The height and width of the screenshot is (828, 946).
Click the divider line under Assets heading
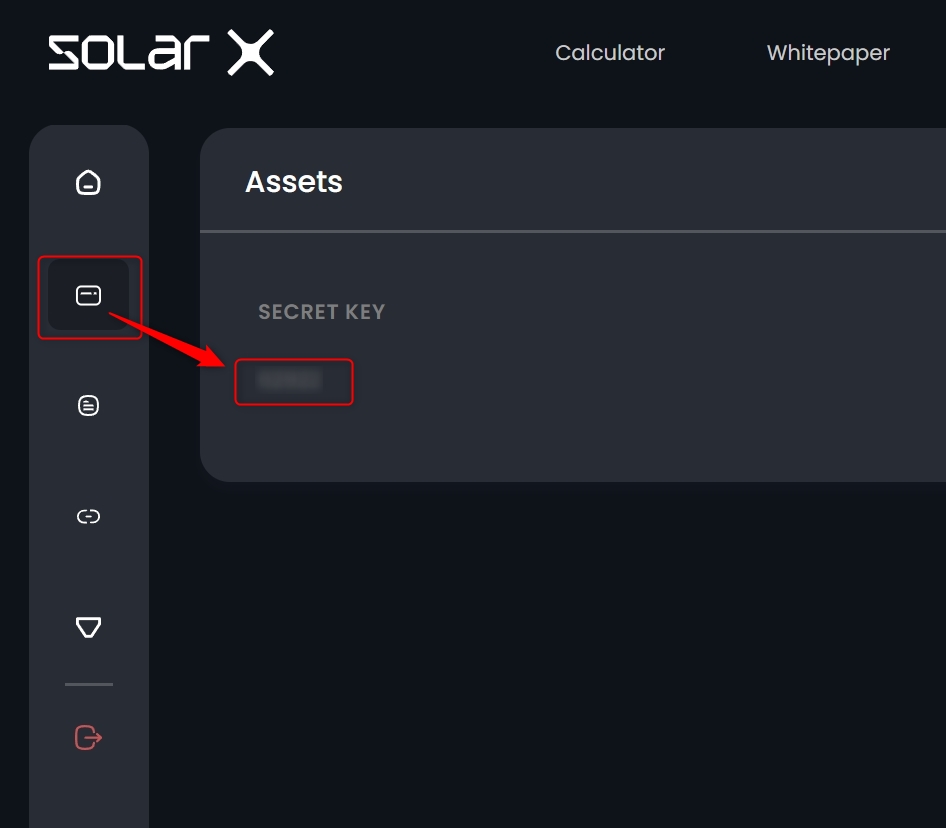coord(570,232)
